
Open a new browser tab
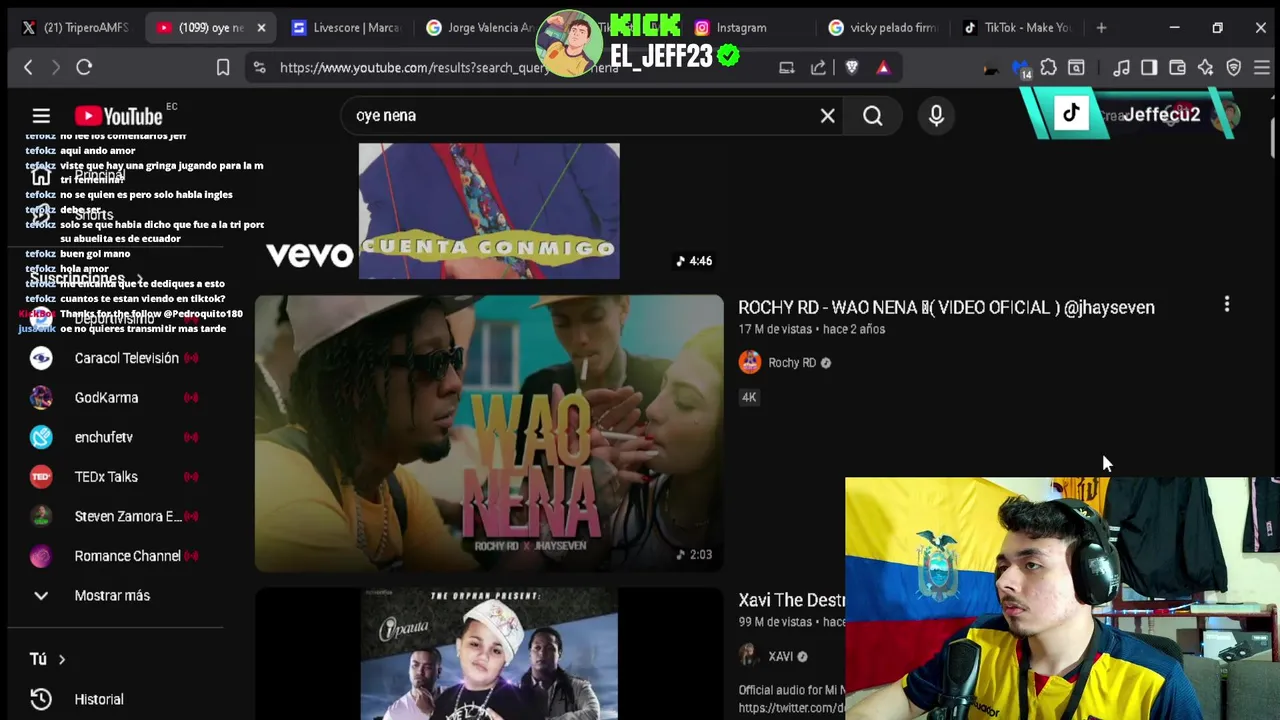click(x=1101, y=28)
